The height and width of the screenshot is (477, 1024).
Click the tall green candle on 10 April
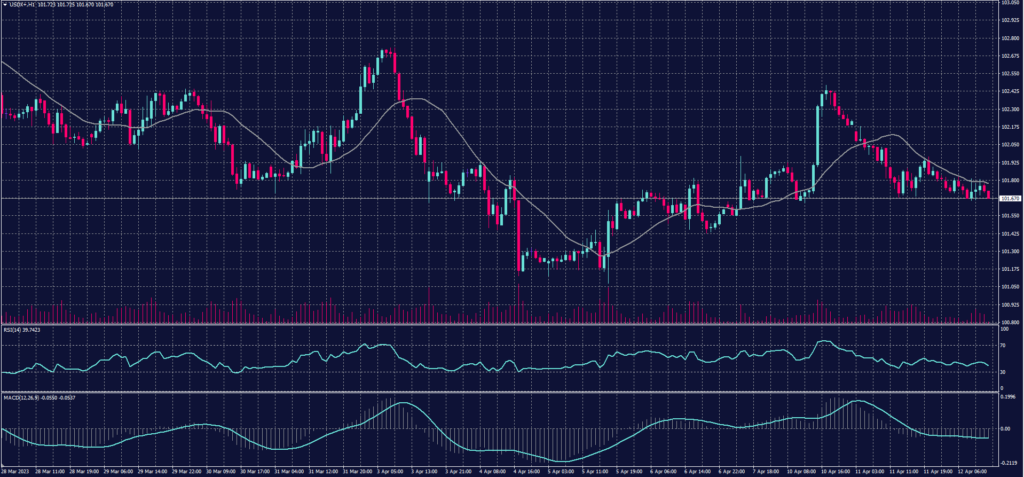(x=819, y=135)
